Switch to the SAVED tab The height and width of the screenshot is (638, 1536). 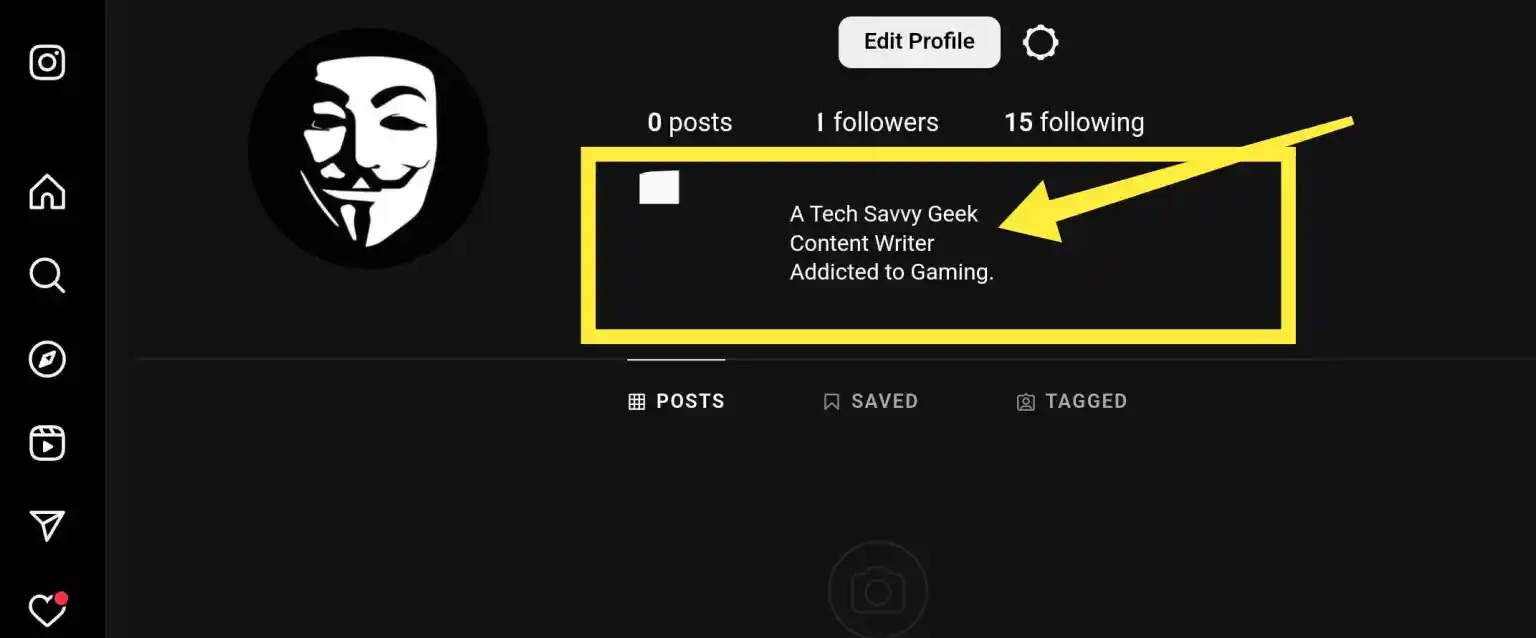870,402
